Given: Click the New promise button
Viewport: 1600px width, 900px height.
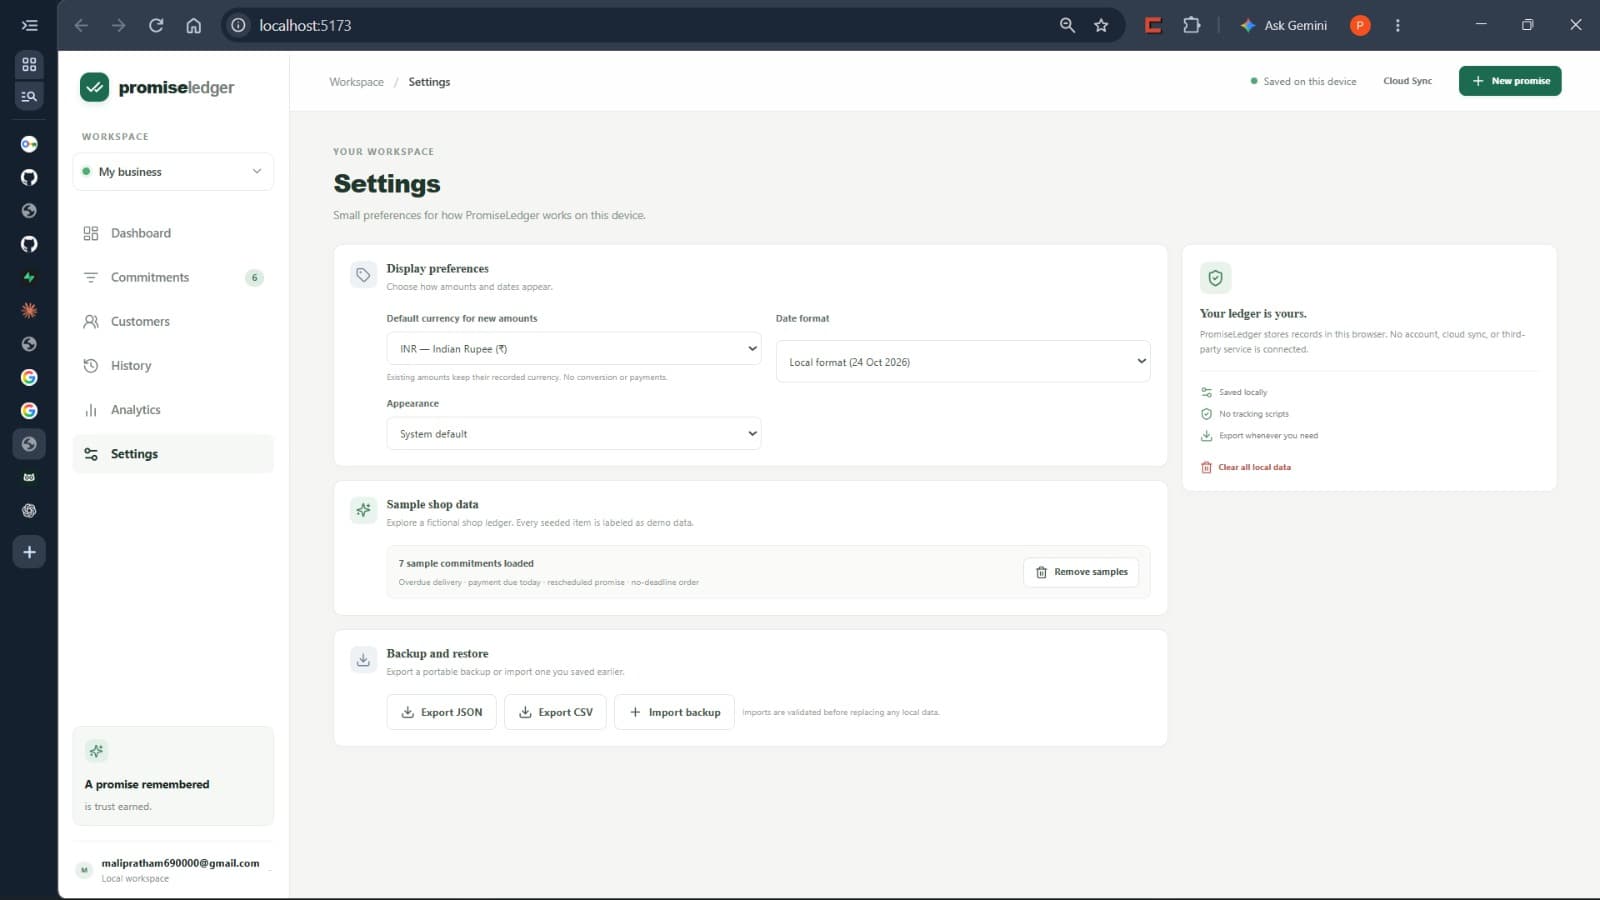Looking at the screenshot, I should (1510, 81).
